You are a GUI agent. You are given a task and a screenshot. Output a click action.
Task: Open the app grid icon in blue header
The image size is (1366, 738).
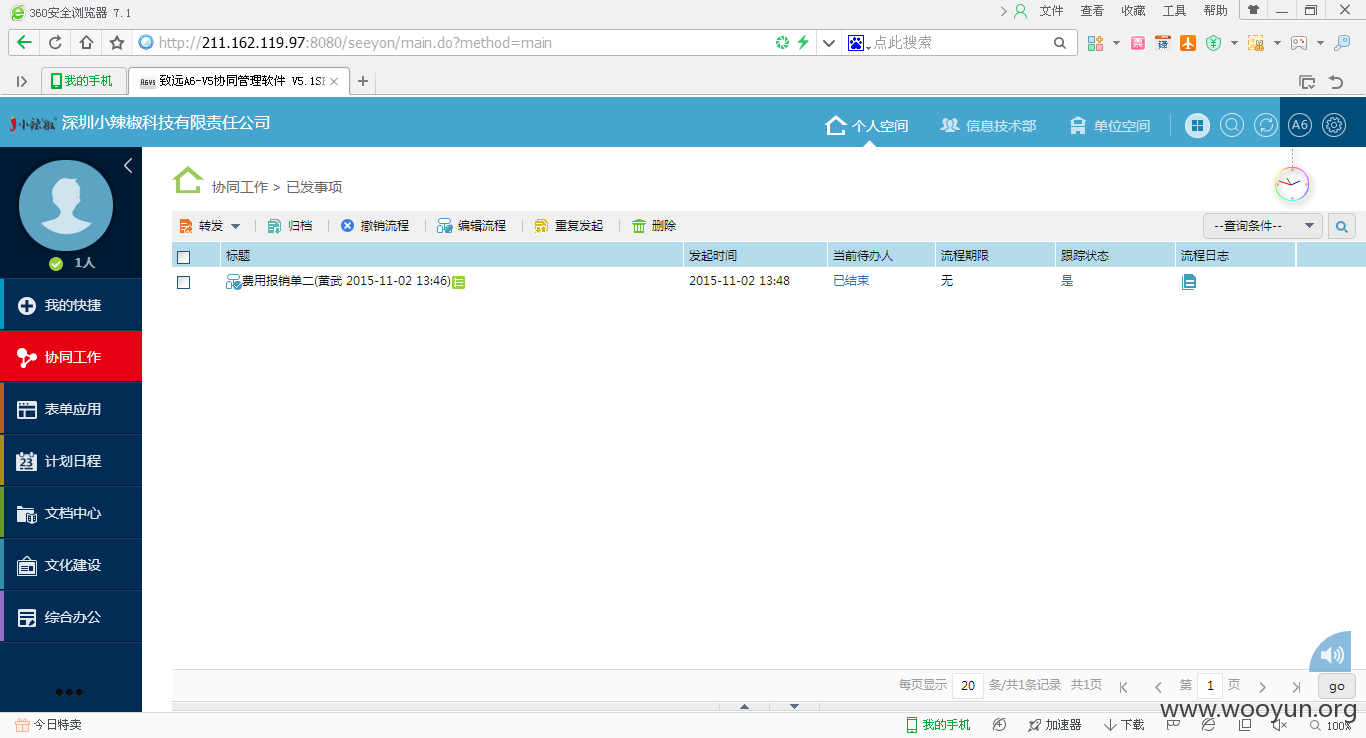point(1197,125)
